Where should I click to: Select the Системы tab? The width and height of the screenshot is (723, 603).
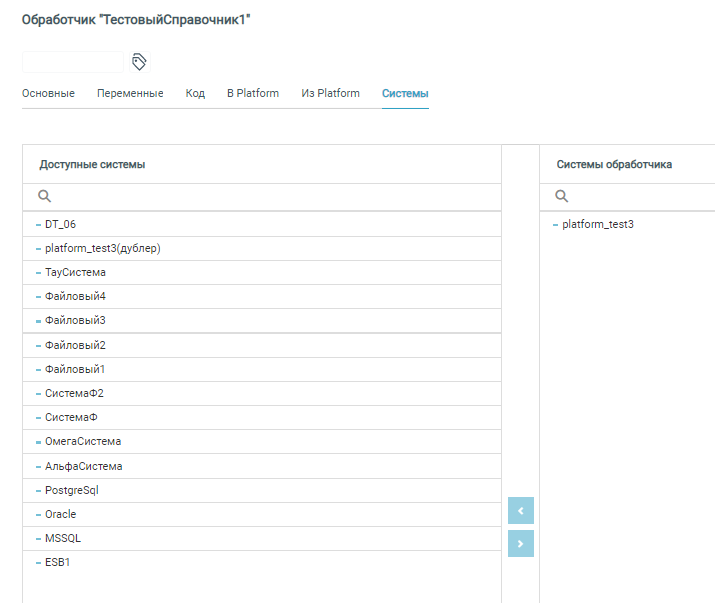click(x=405, y=94)
